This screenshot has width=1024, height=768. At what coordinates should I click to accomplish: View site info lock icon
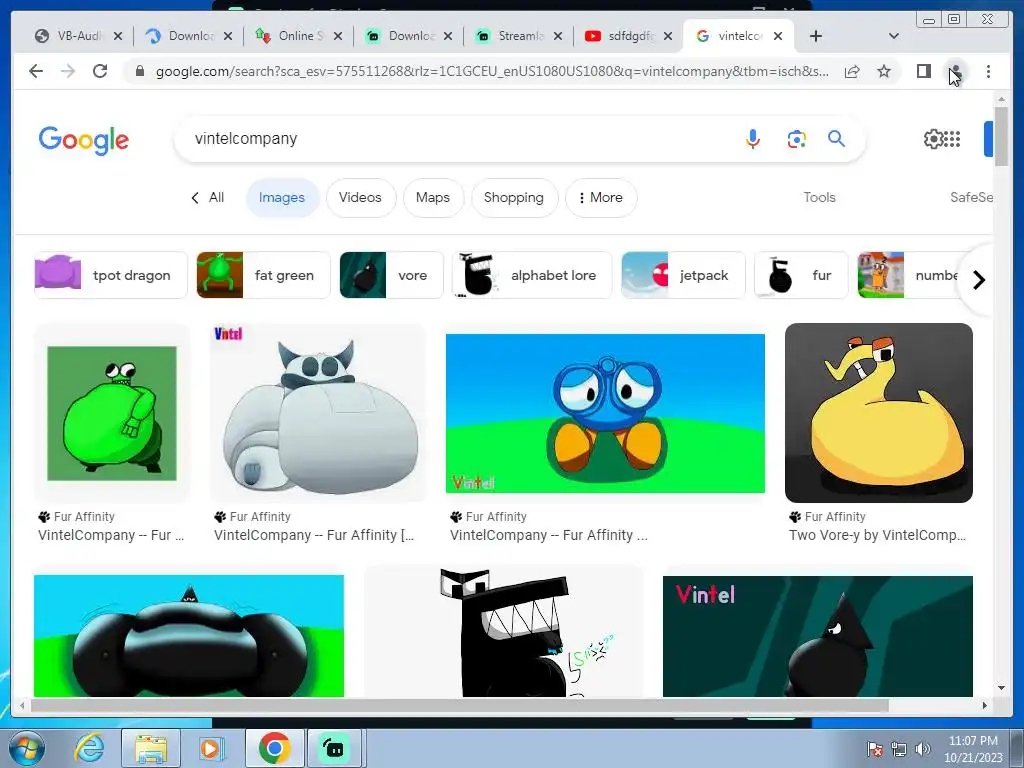pos(139,71)
